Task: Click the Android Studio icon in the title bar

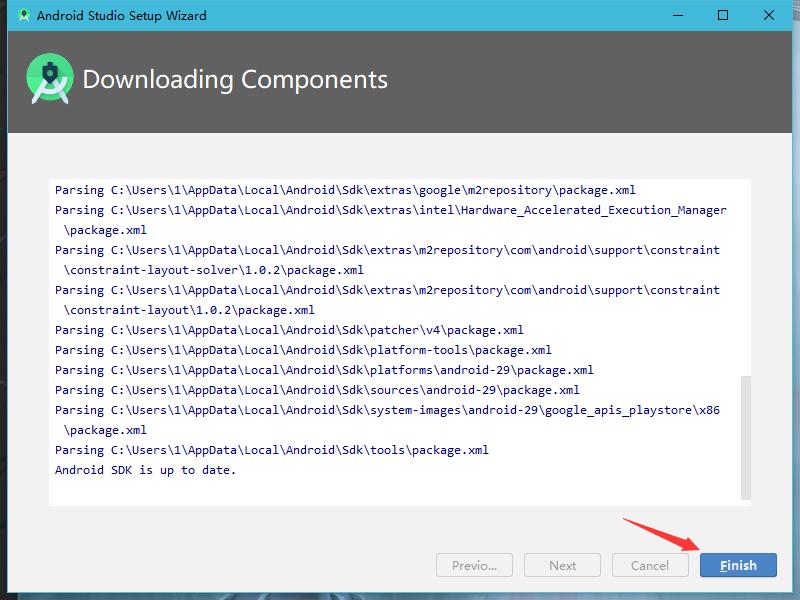Action: tap(23, 15)
